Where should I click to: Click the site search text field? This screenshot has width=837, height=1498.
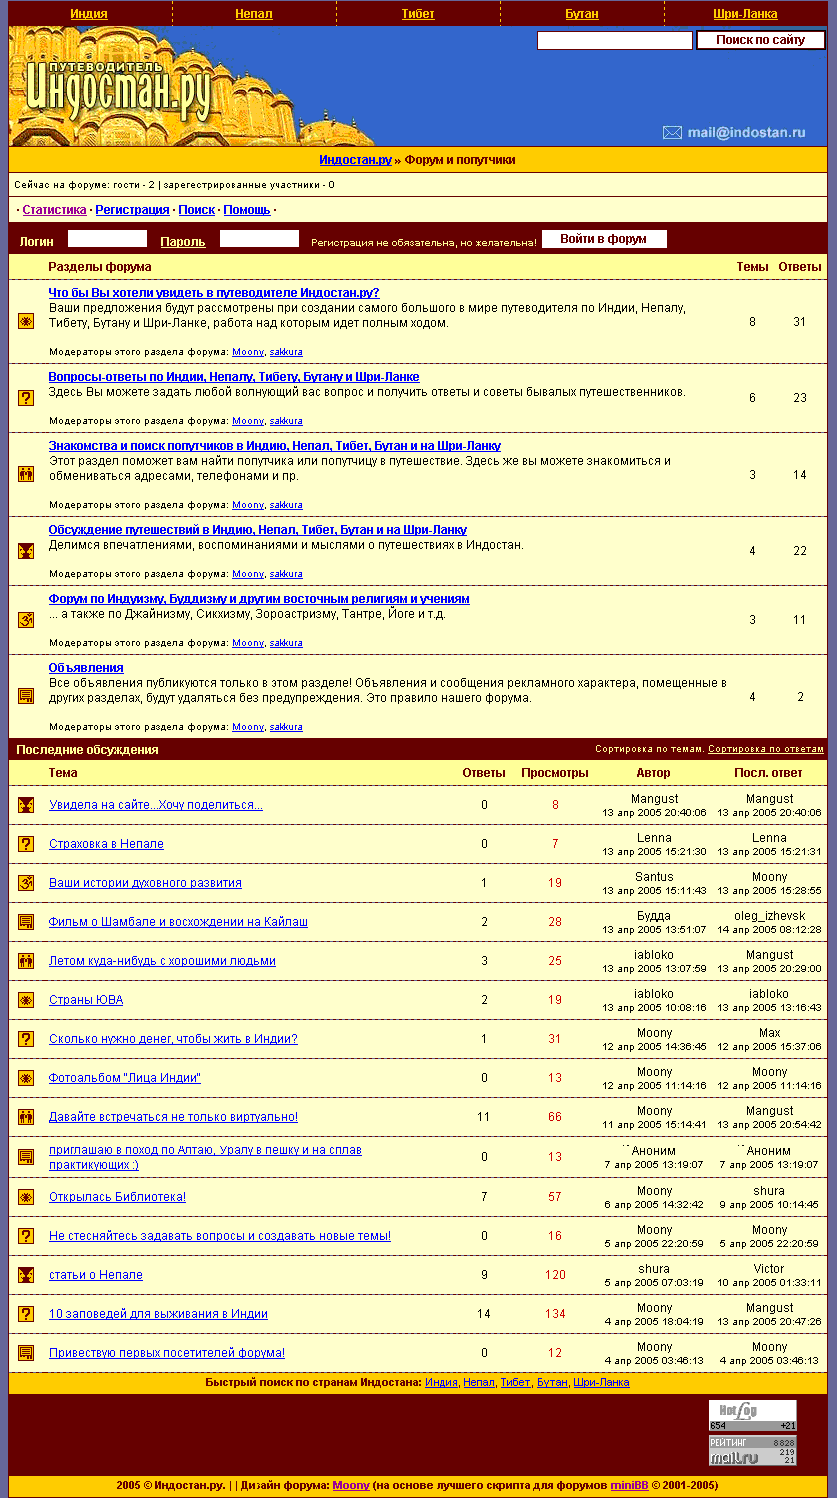coord(614,41)
